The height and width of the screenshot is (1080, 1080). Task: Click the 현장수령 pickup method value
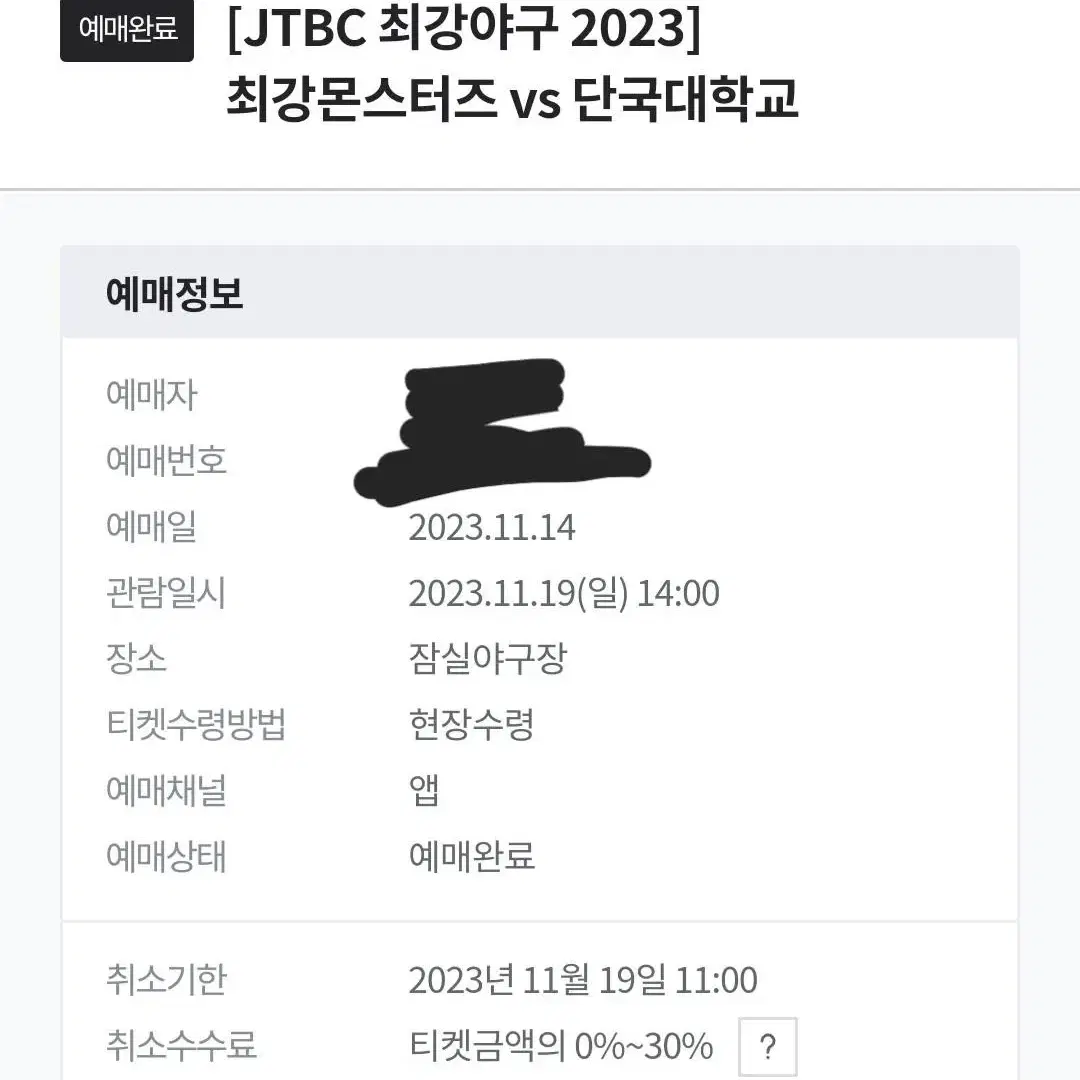(472, 724)
